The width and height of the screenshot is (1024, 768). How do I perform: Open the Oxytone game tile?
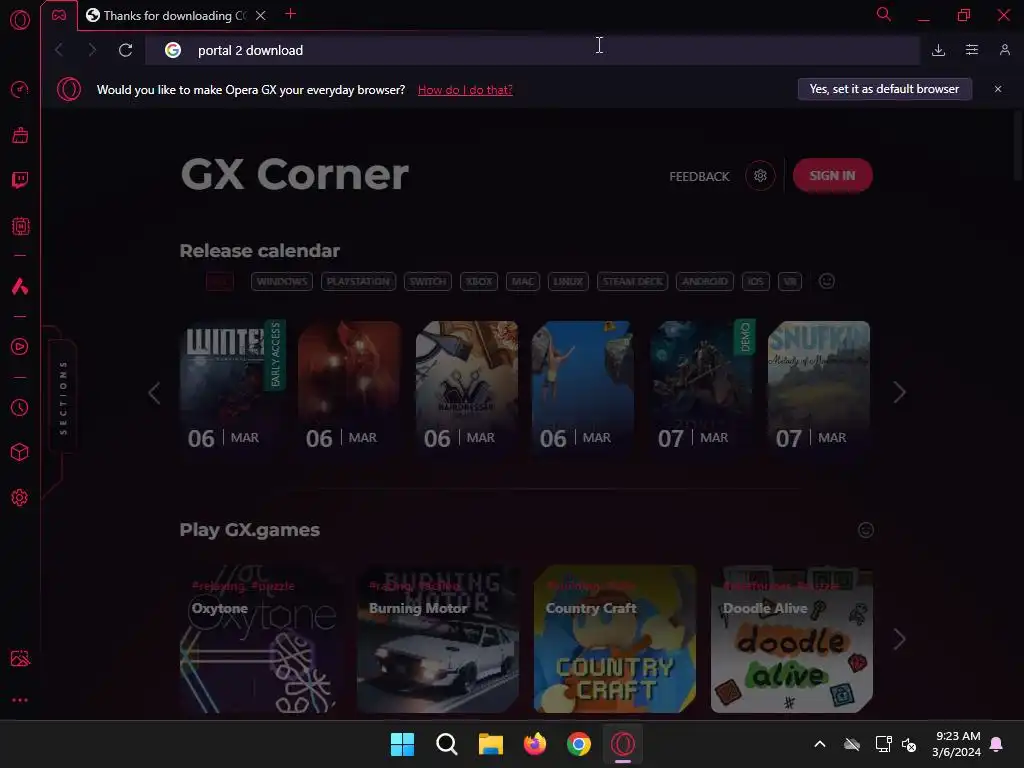(x=260, y=639)
